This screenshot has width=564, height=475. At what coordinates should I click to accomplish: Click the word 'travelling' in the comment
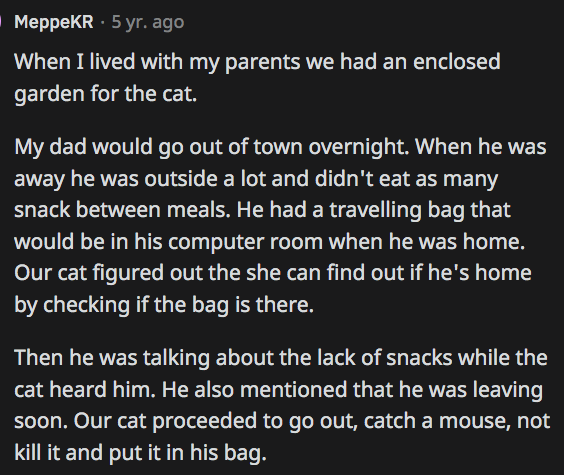point(376,210)
